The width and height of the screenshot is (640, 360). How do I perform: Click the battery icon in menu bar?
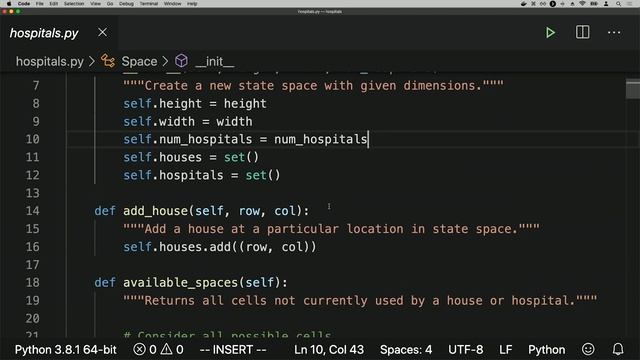click(594, 4)
